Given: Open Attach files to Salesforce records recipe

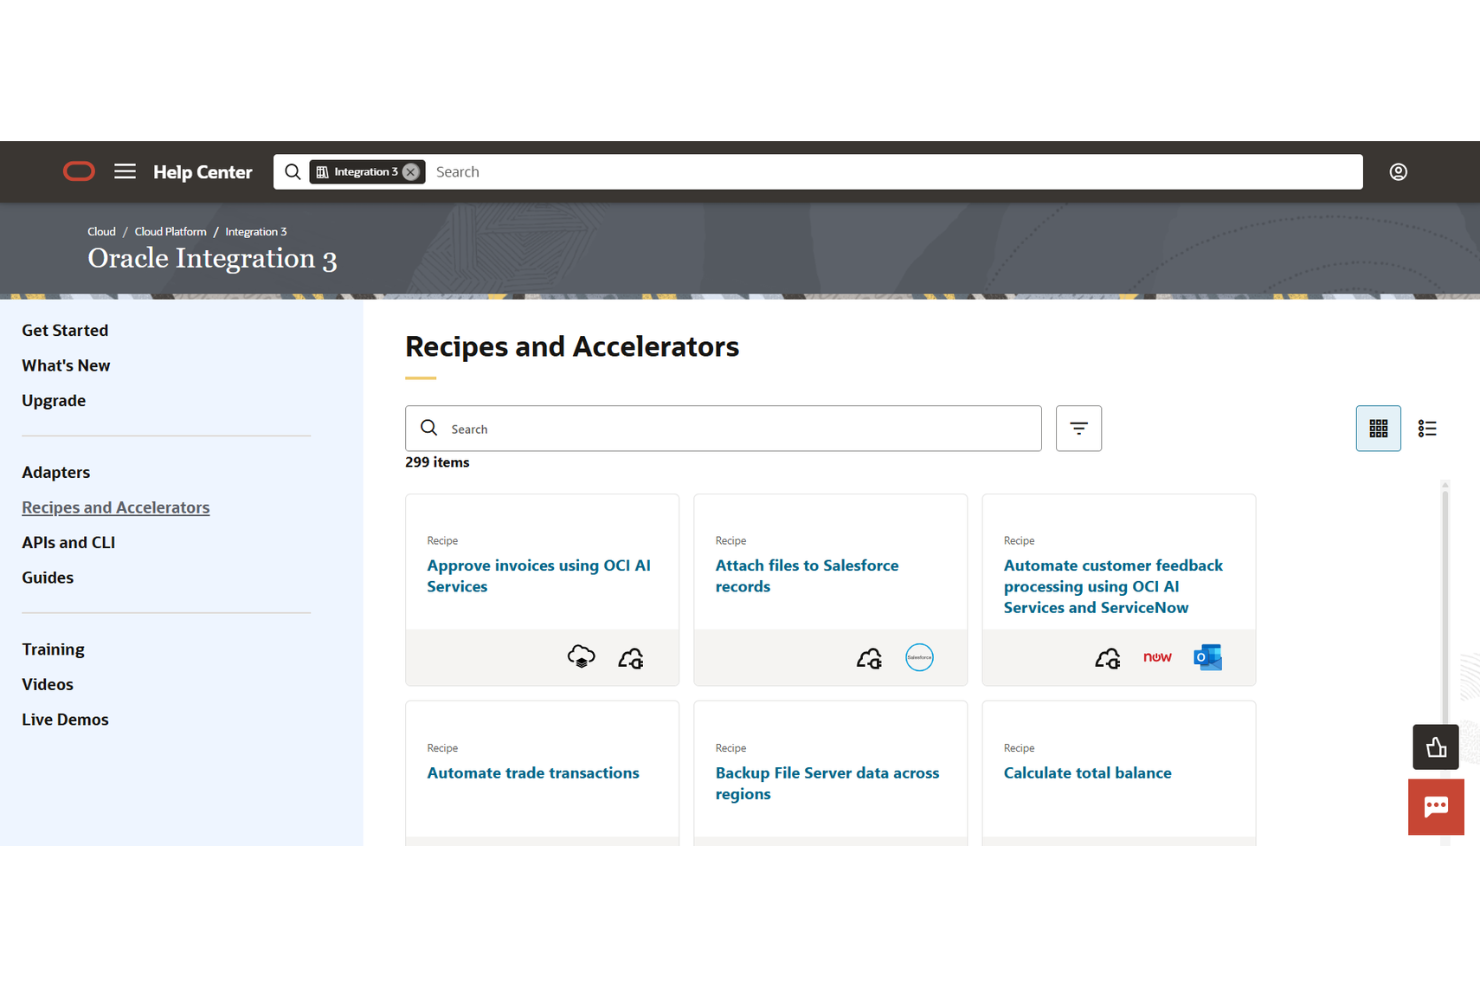Looking at the screenshot, I should pyautogui.click(x=807, y=576).
